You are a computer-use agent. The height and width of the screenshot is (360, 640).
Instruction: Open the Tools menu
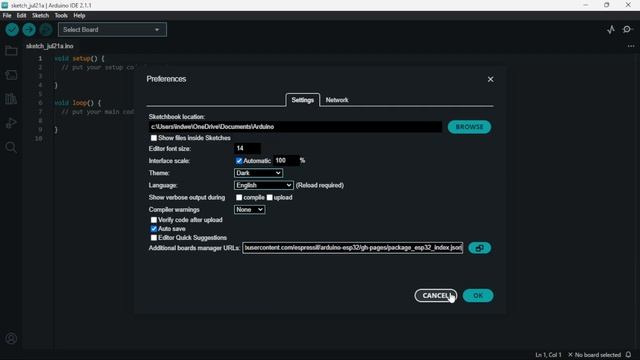point(61,16)
